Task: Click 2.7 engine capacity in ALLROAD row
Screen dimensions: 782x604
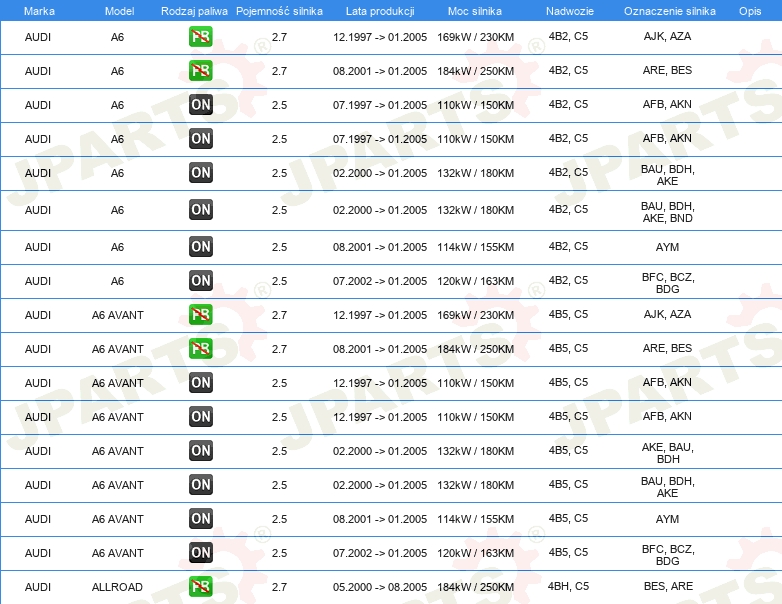Action: coord(279,587)
